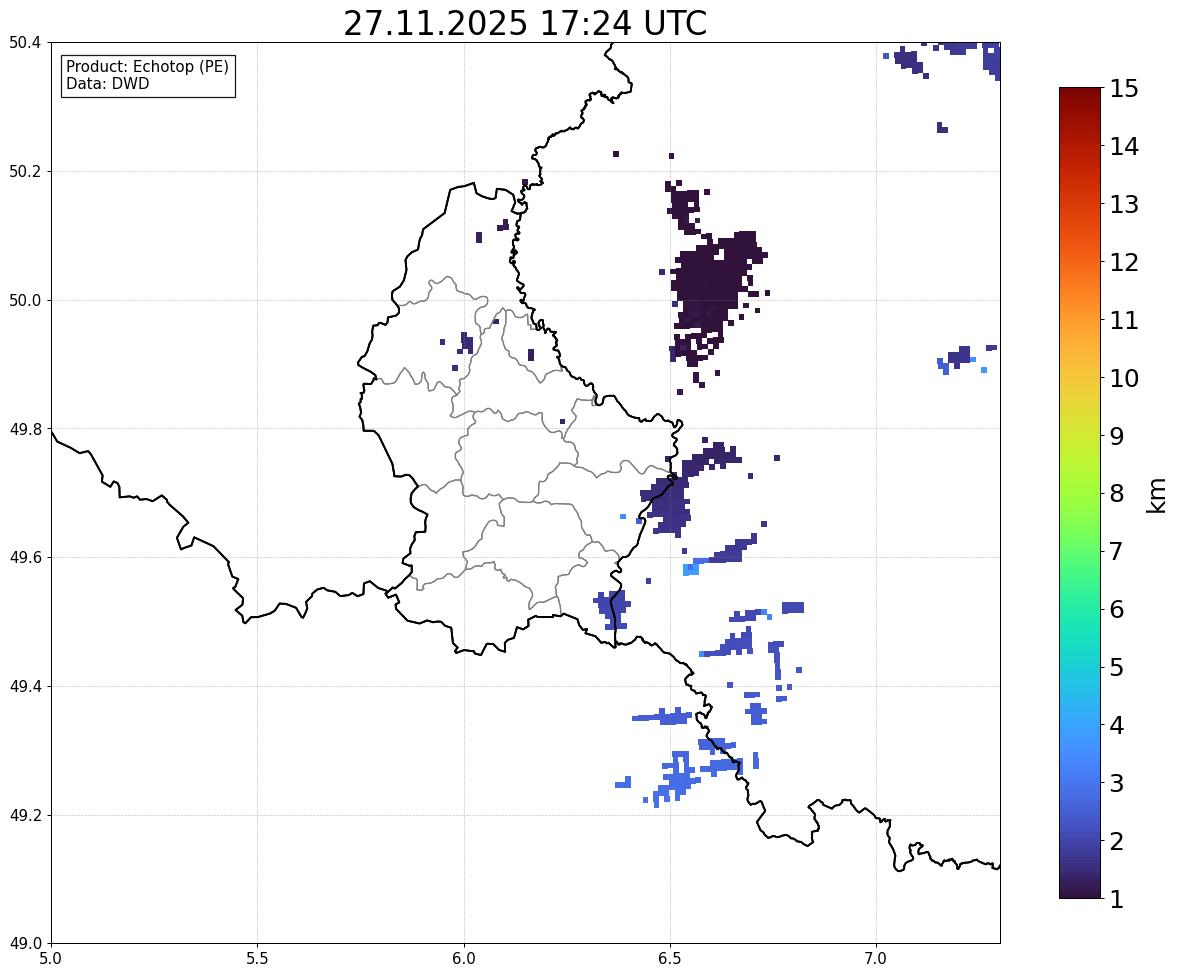Click the latitude axis label 49.8
Viewport: 1178px width, 976px height.
pos(25,429)
